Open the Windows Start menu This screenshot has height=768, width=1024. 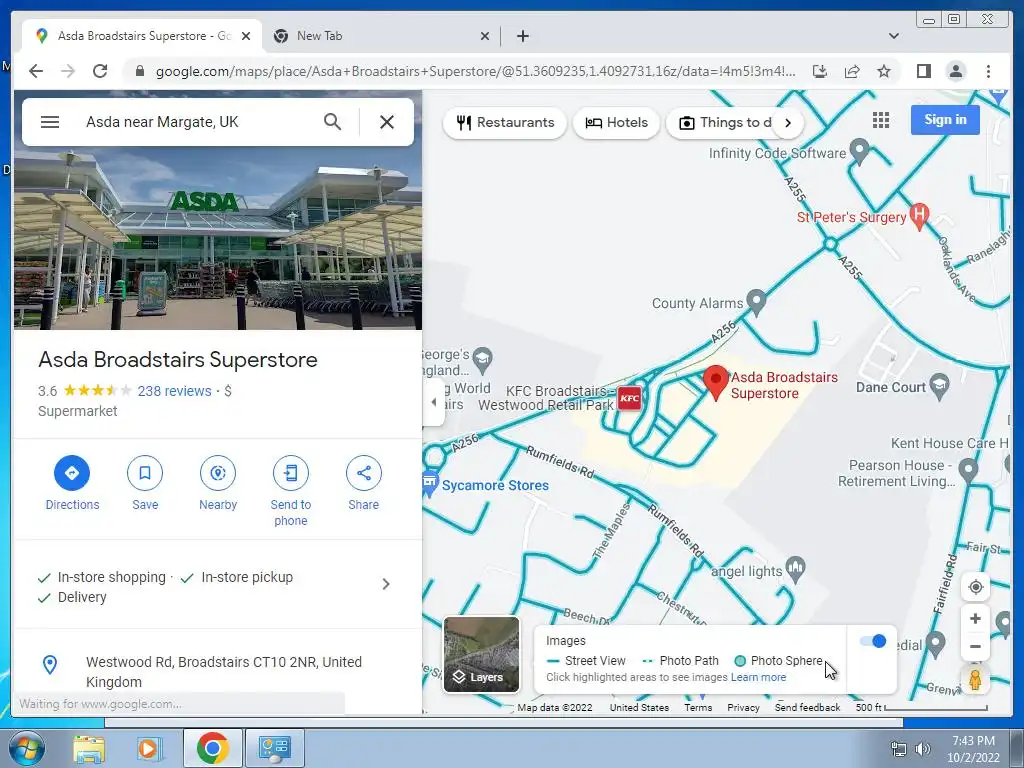tap(26, 748)
